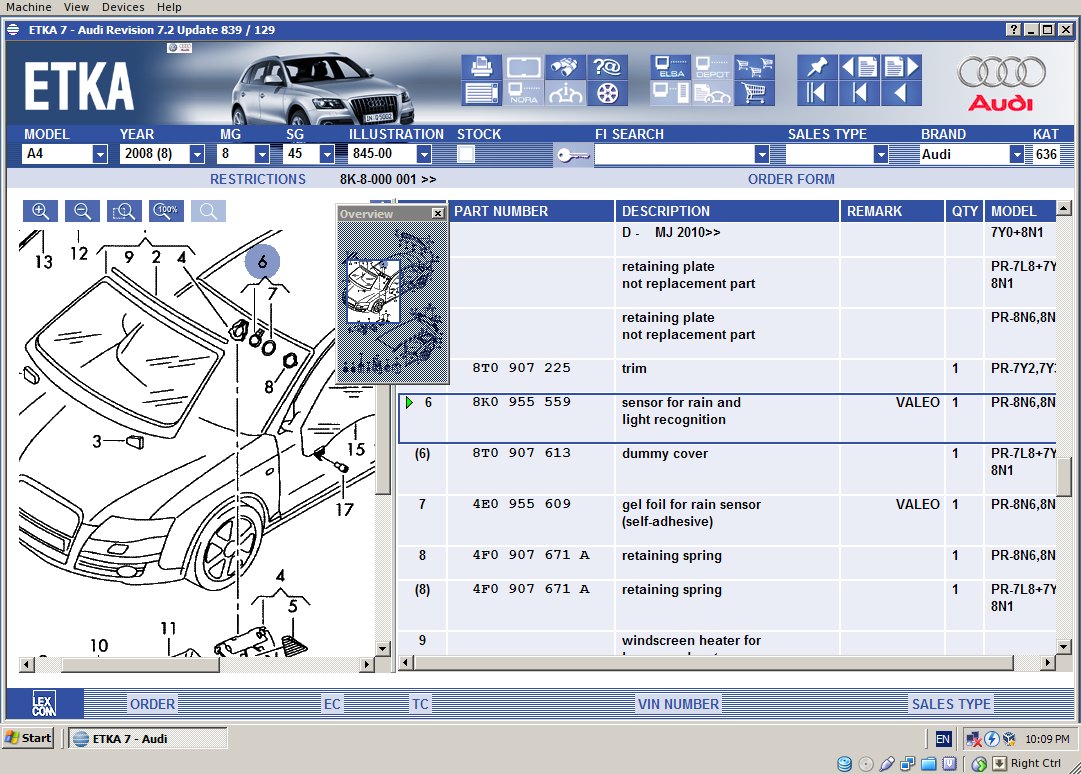Click the EN language indicator
The width and height of the screenshot is (1081, 774).
tap(942, 739)
